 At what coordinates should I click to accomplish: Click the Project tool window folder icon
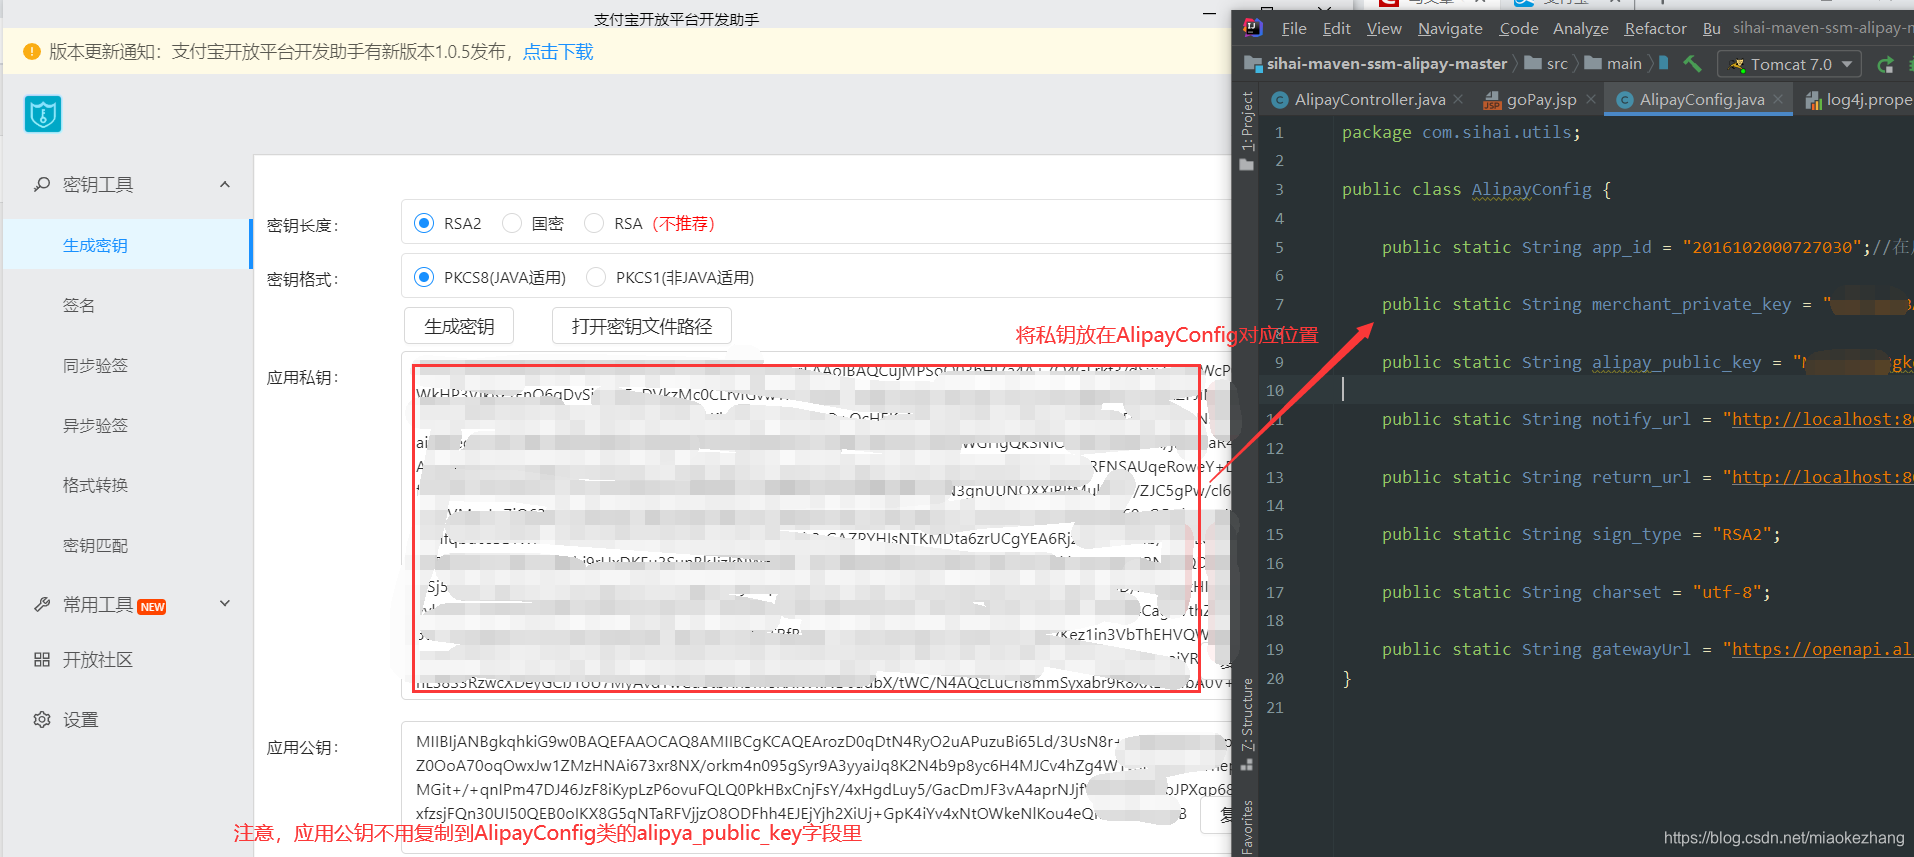click(1246, 164)
